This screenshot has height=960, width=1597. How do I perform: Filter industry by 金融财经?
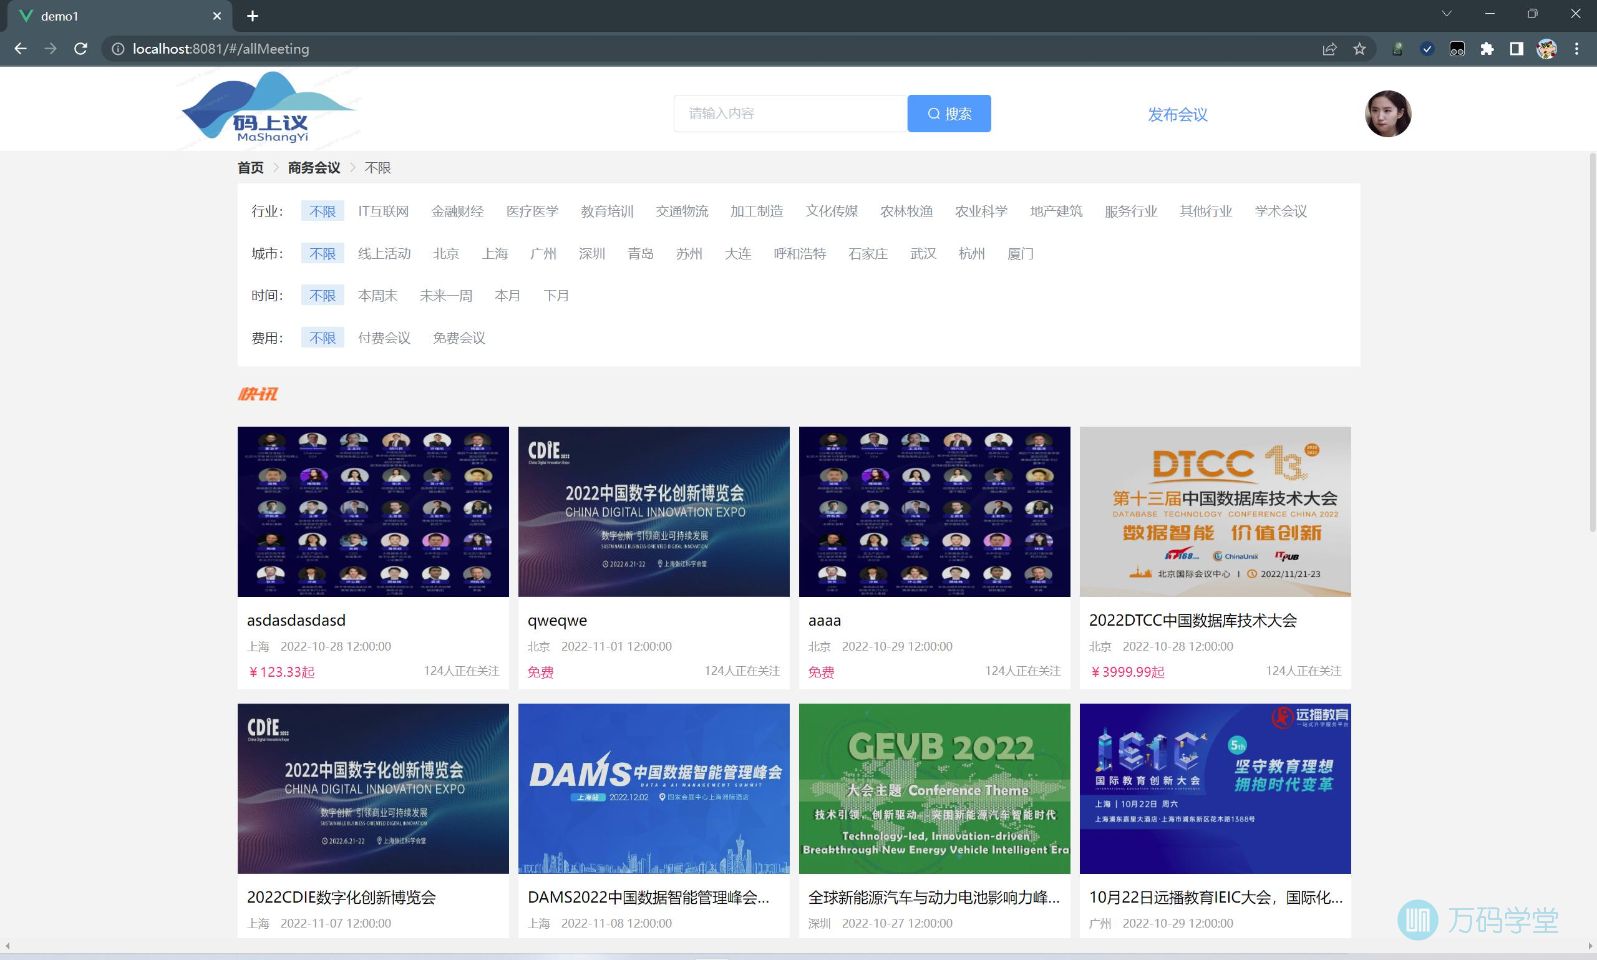[x=457, y=211]
